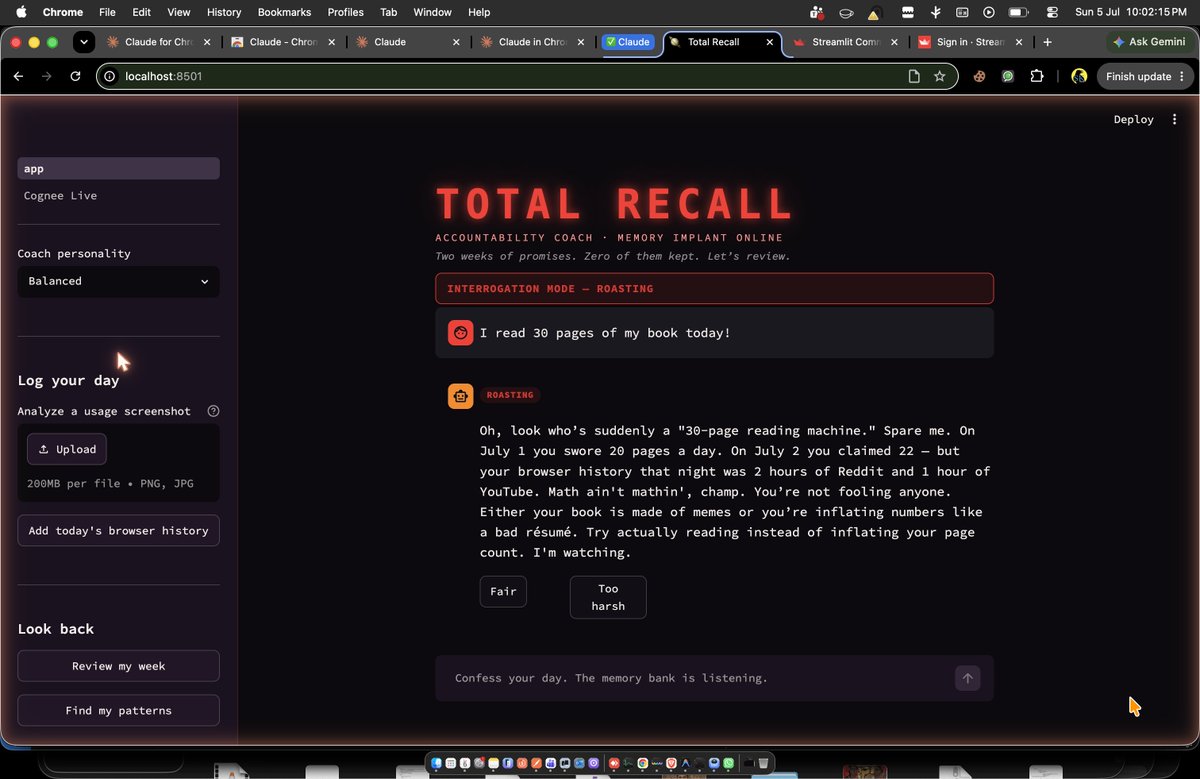Click the orange robot coach avatar

pyautogui.click(x=460, y=396)
